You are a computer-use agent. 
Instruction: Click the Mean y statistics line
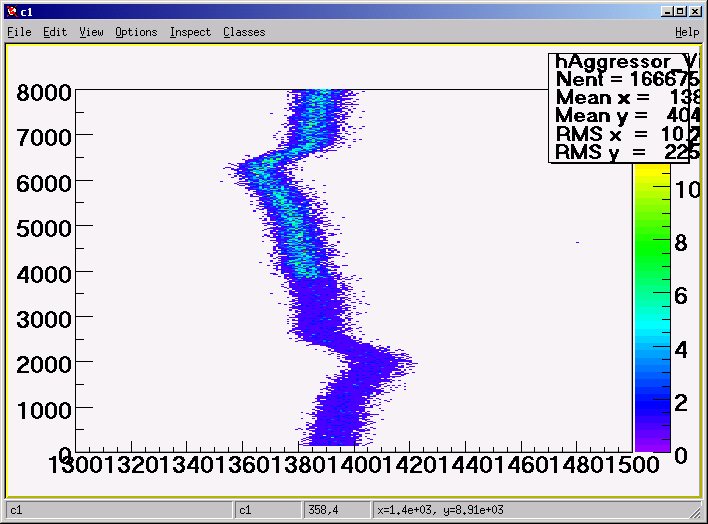[627, 116]
